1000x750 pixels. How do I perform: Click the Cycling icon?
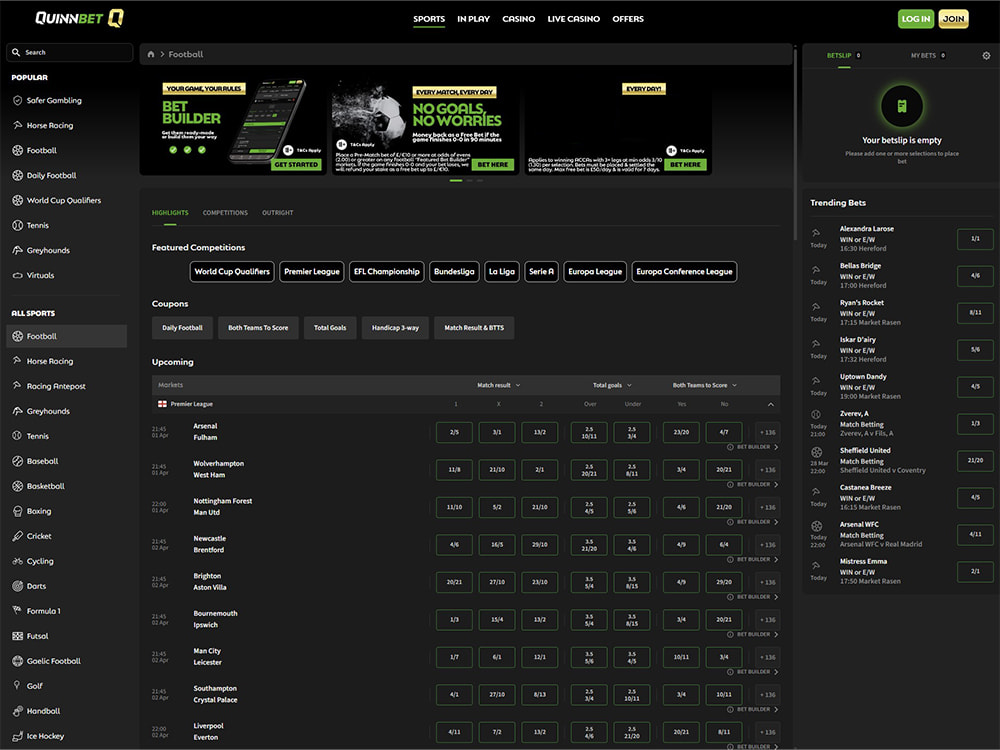17,561
